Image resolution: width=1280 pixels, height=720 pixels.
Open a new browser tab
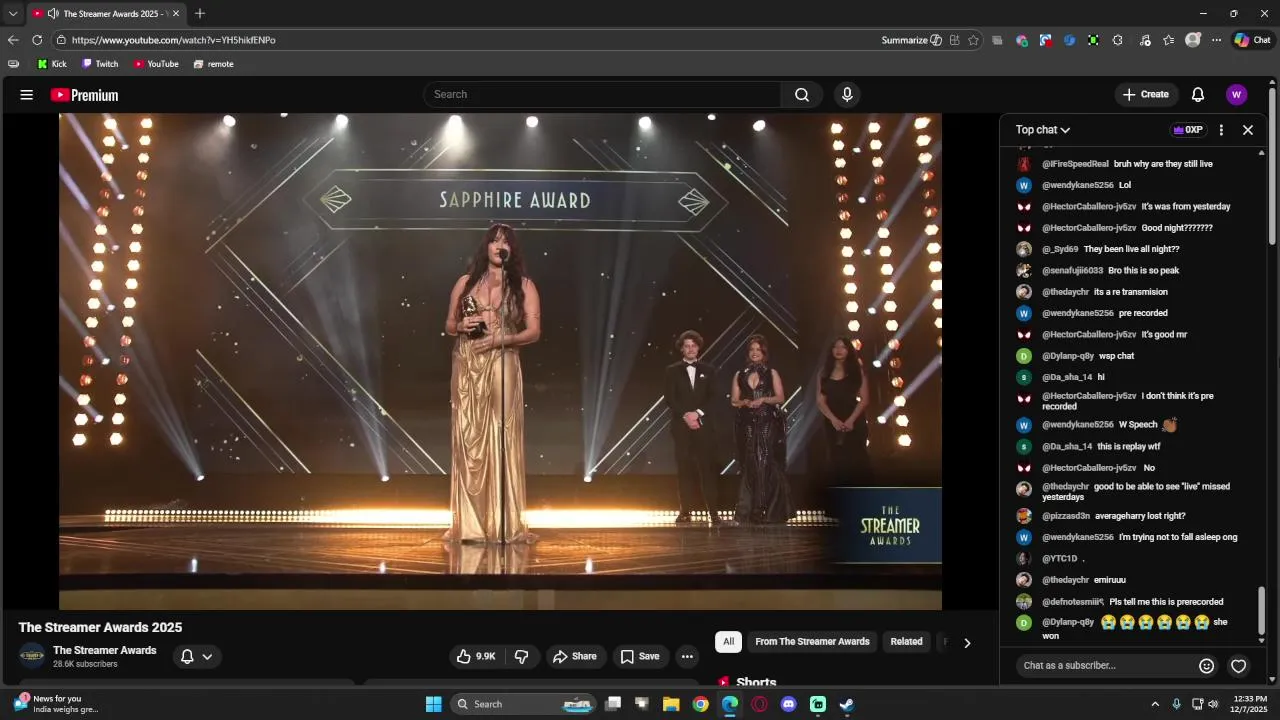(200, 14)
